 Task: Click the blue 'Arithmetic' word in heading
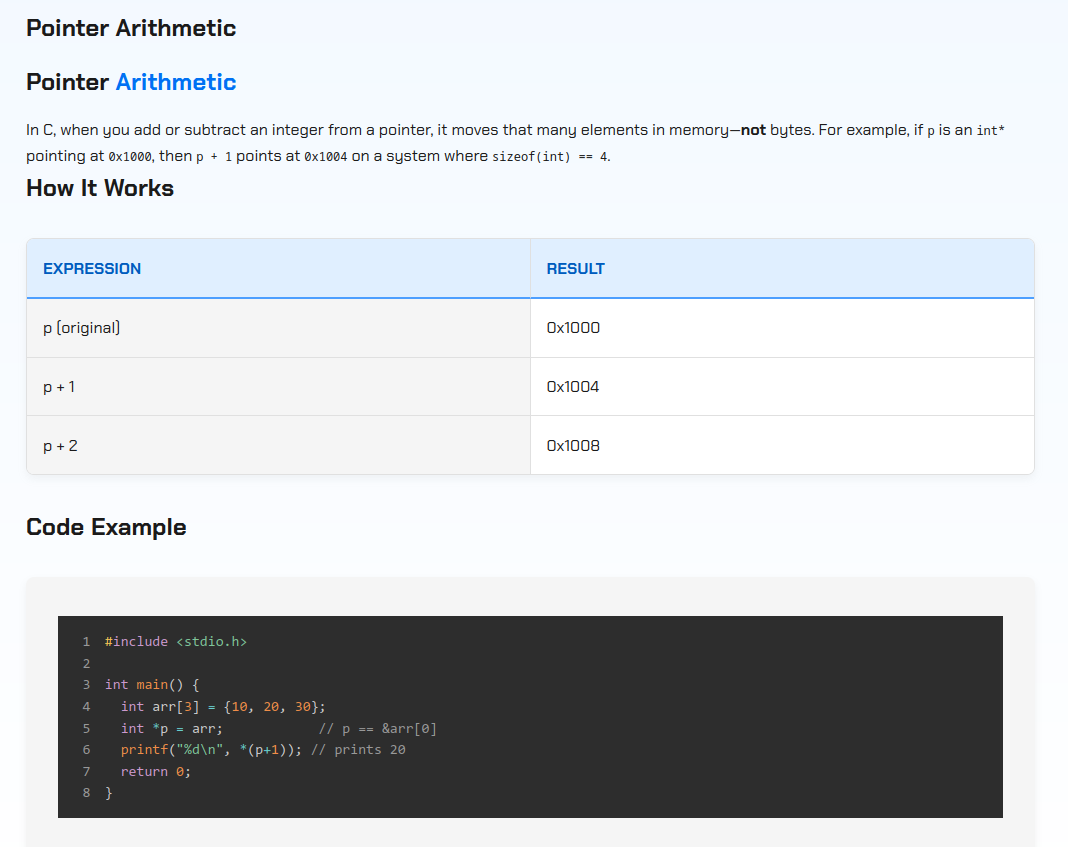(x=176, y=82)
